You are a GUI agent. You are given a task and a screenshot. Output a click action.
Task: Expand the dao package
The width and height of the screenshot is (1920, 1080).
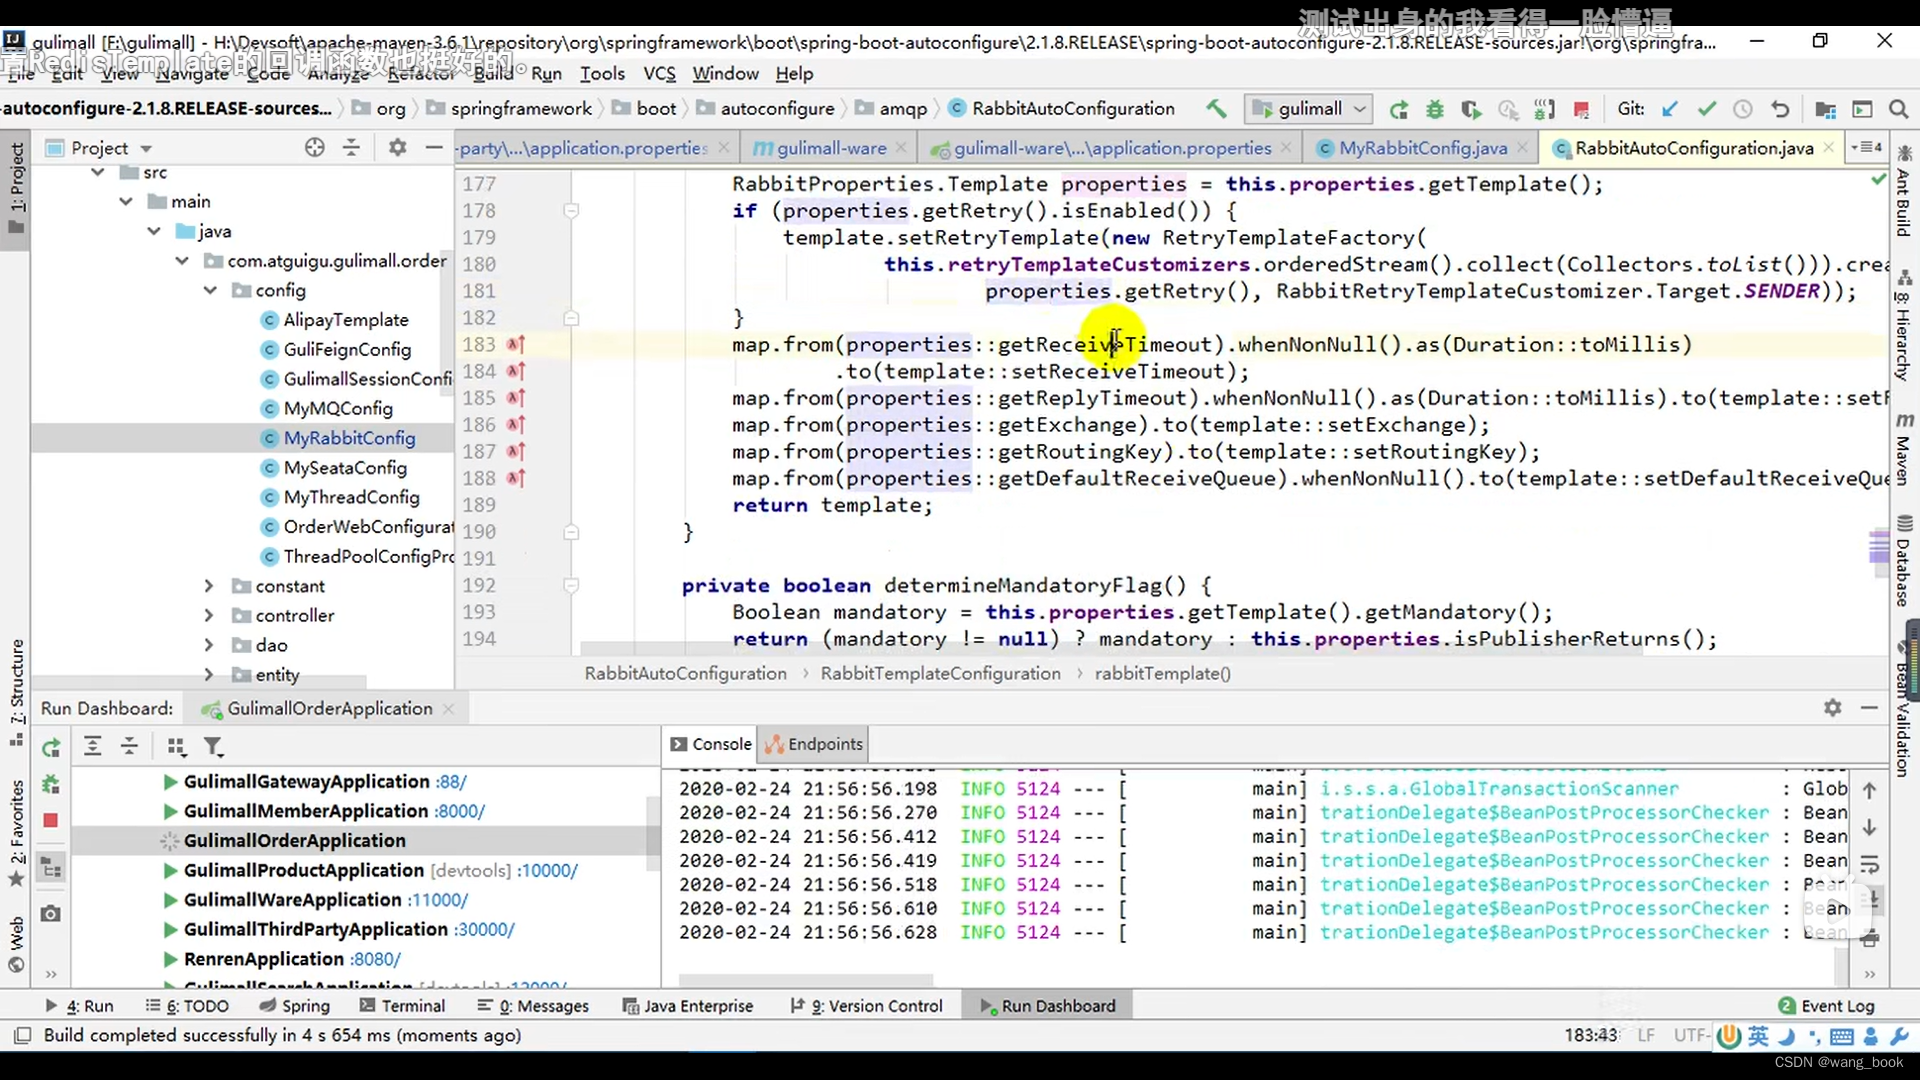point(209,645)
